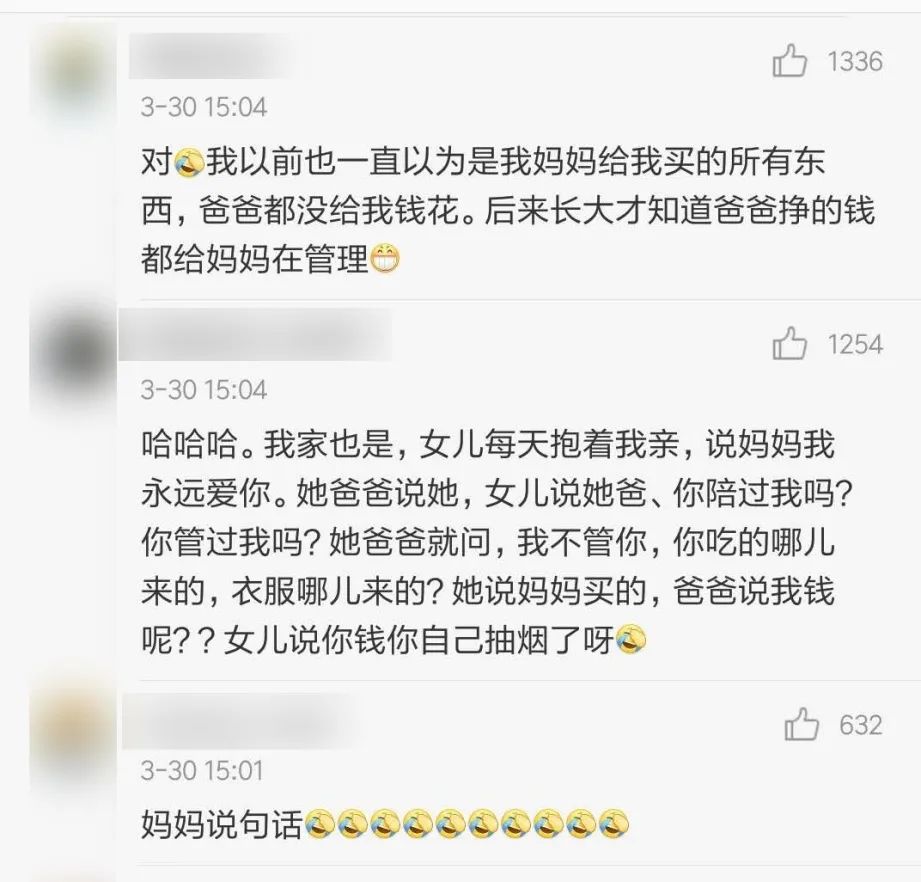
Task: Open second commenter's blurred username
Action: [256, 335]
